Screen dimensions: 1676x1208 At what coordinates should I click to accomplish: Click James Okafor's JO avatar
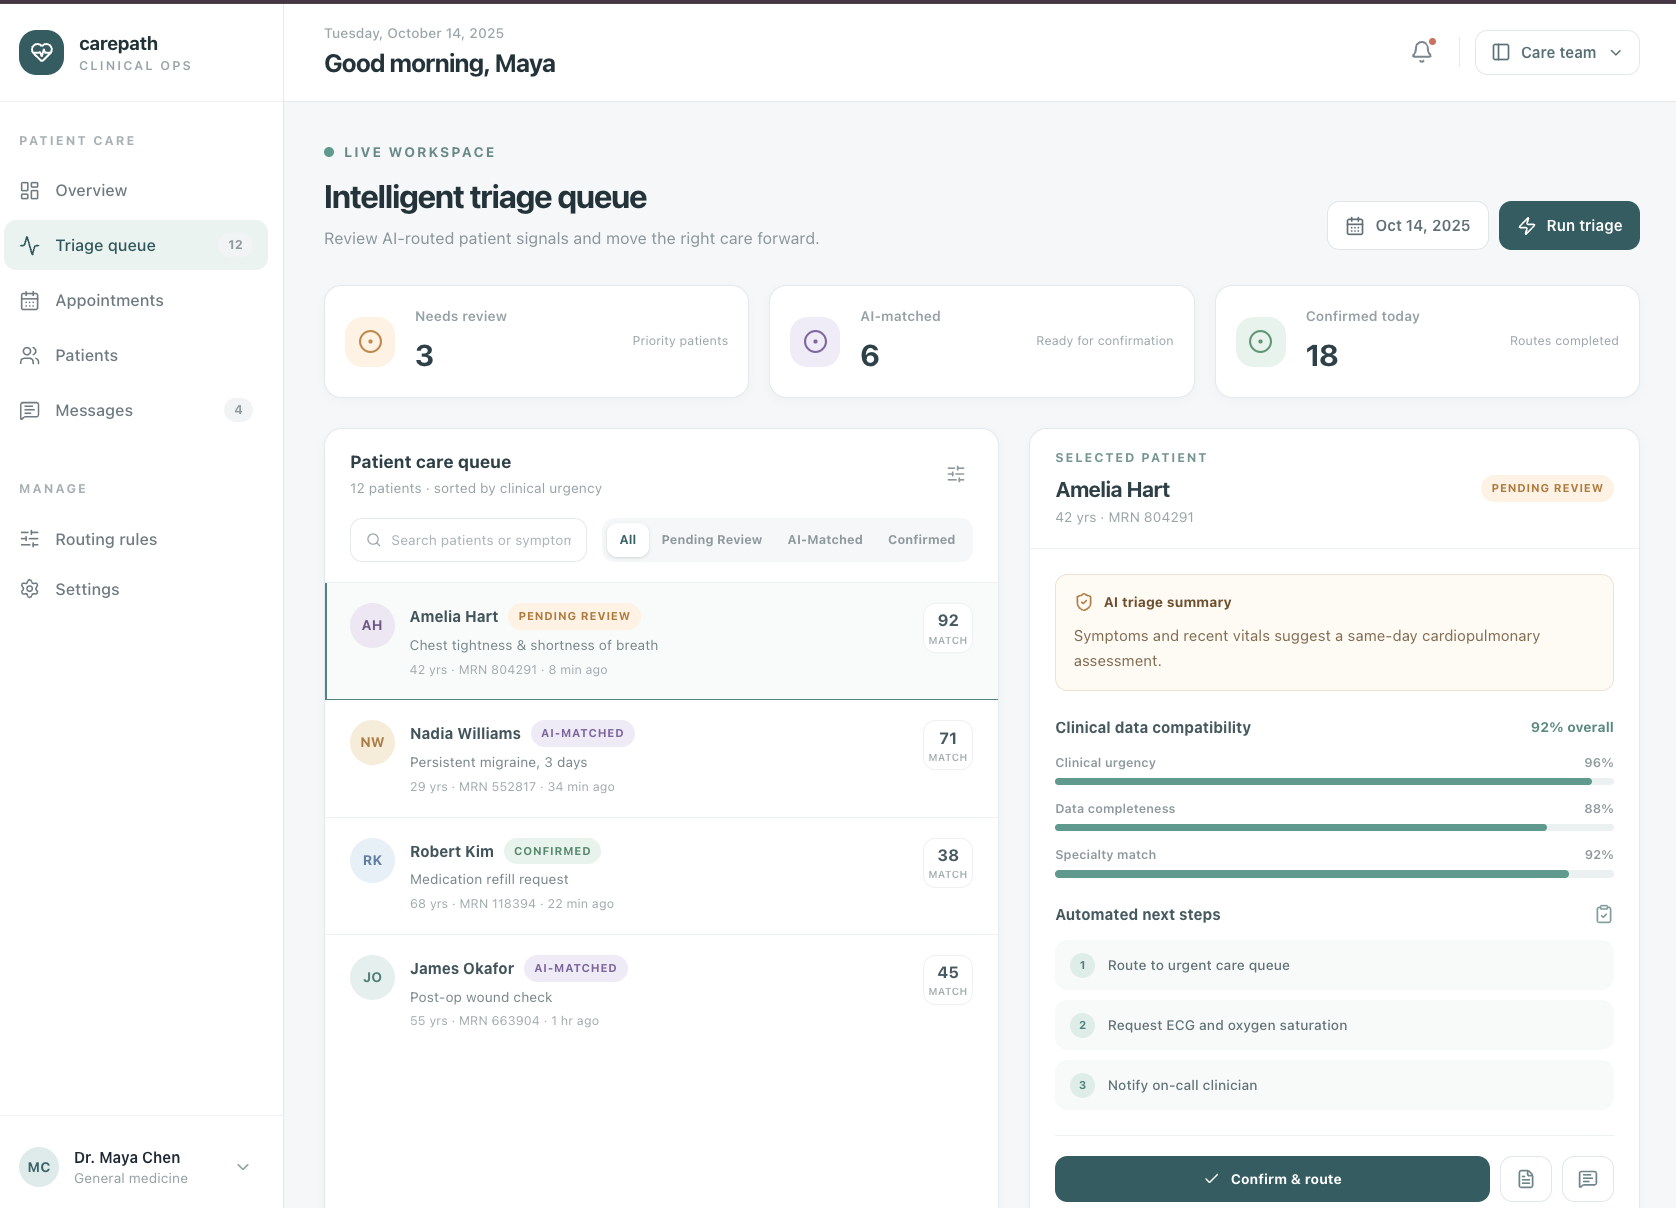(x=372, y=977)
